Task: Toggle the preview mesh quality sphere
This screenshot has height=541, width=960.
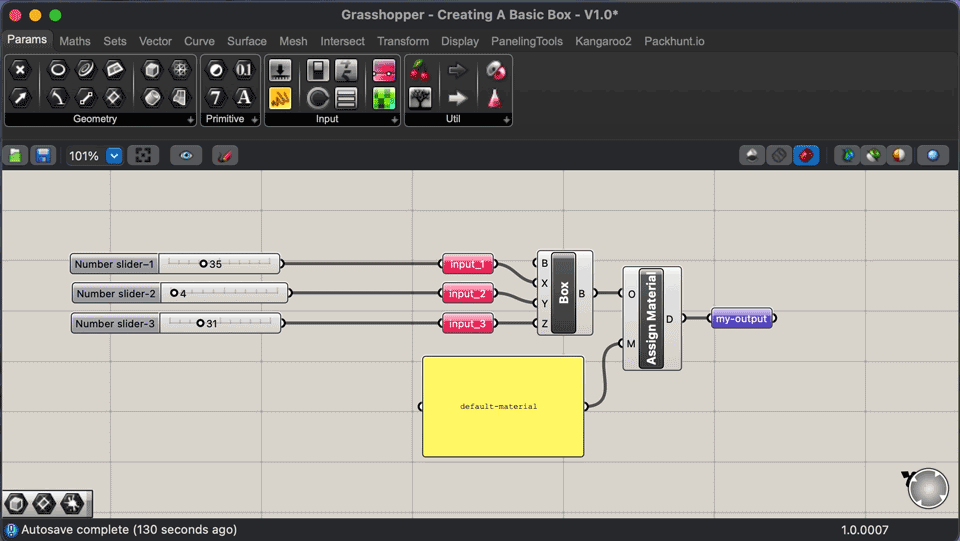Action: pos(899,155)
